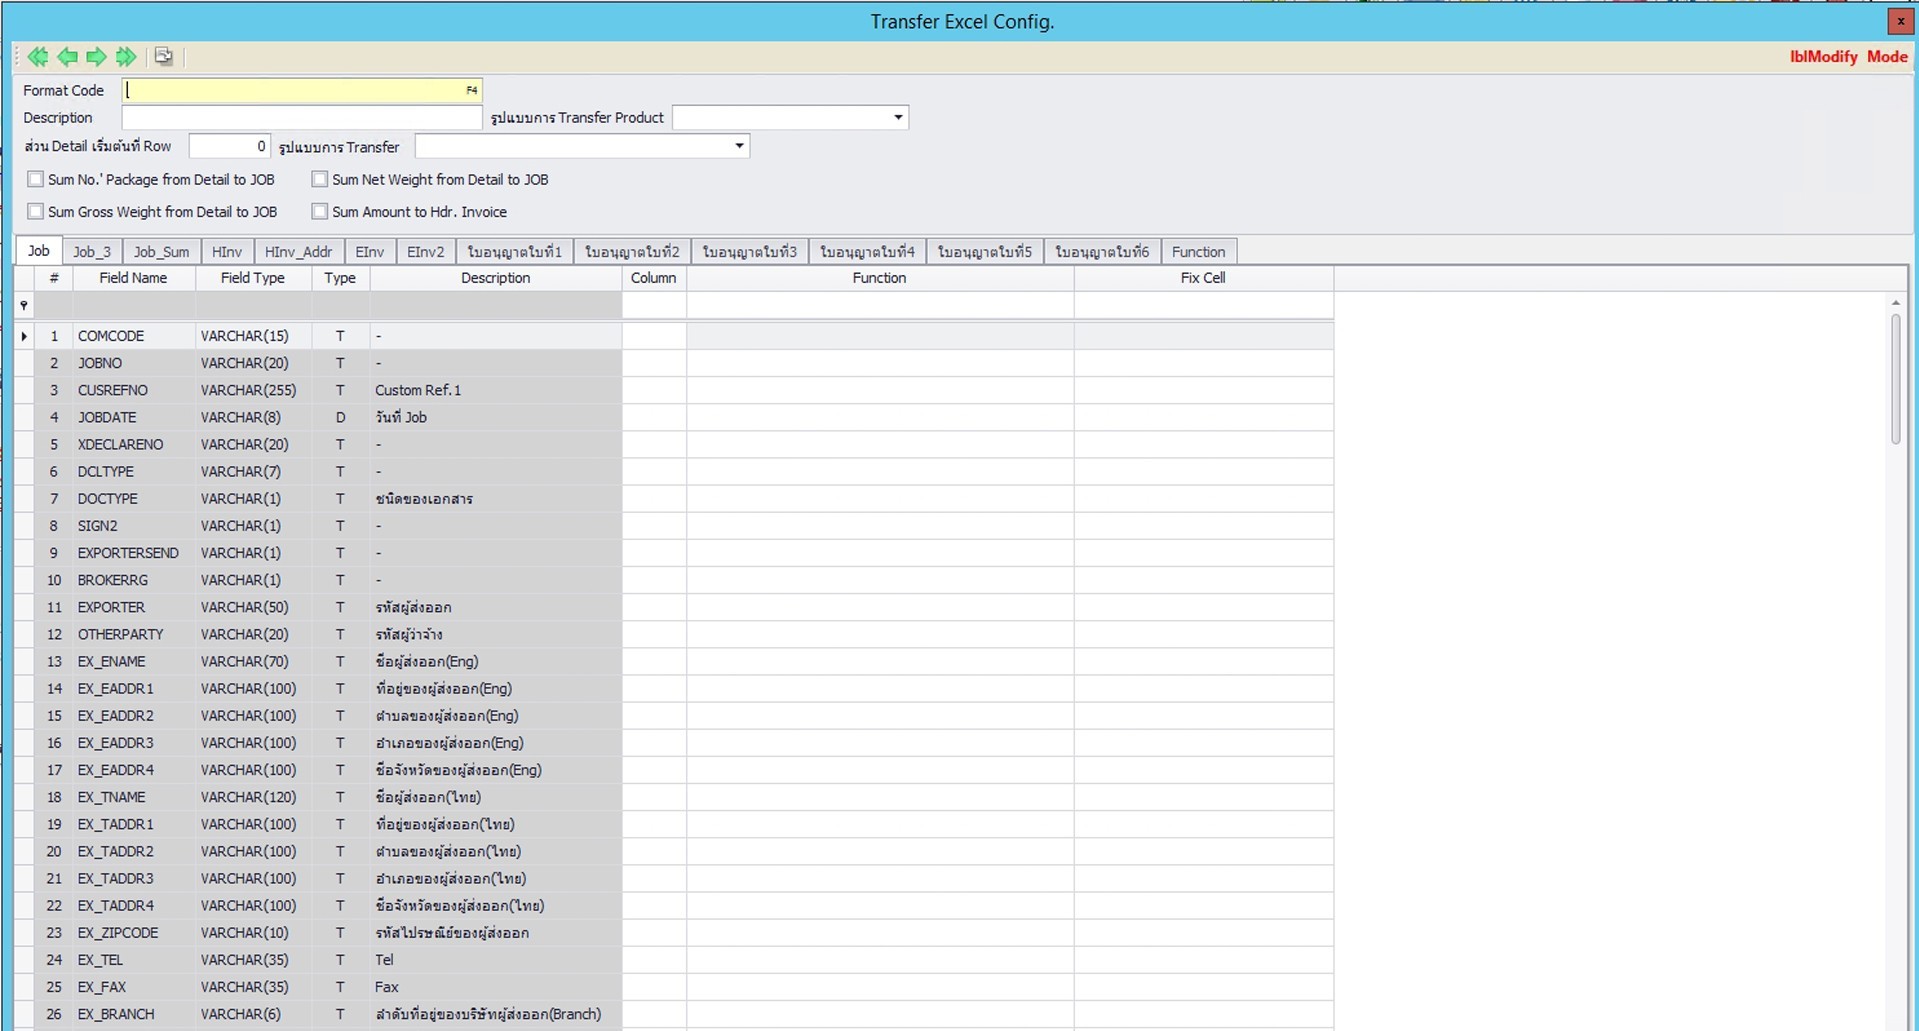This screenshot has width=1919, height=1031.
Task: Click the filter funnel icon in the grid
Action: [23, 305]
